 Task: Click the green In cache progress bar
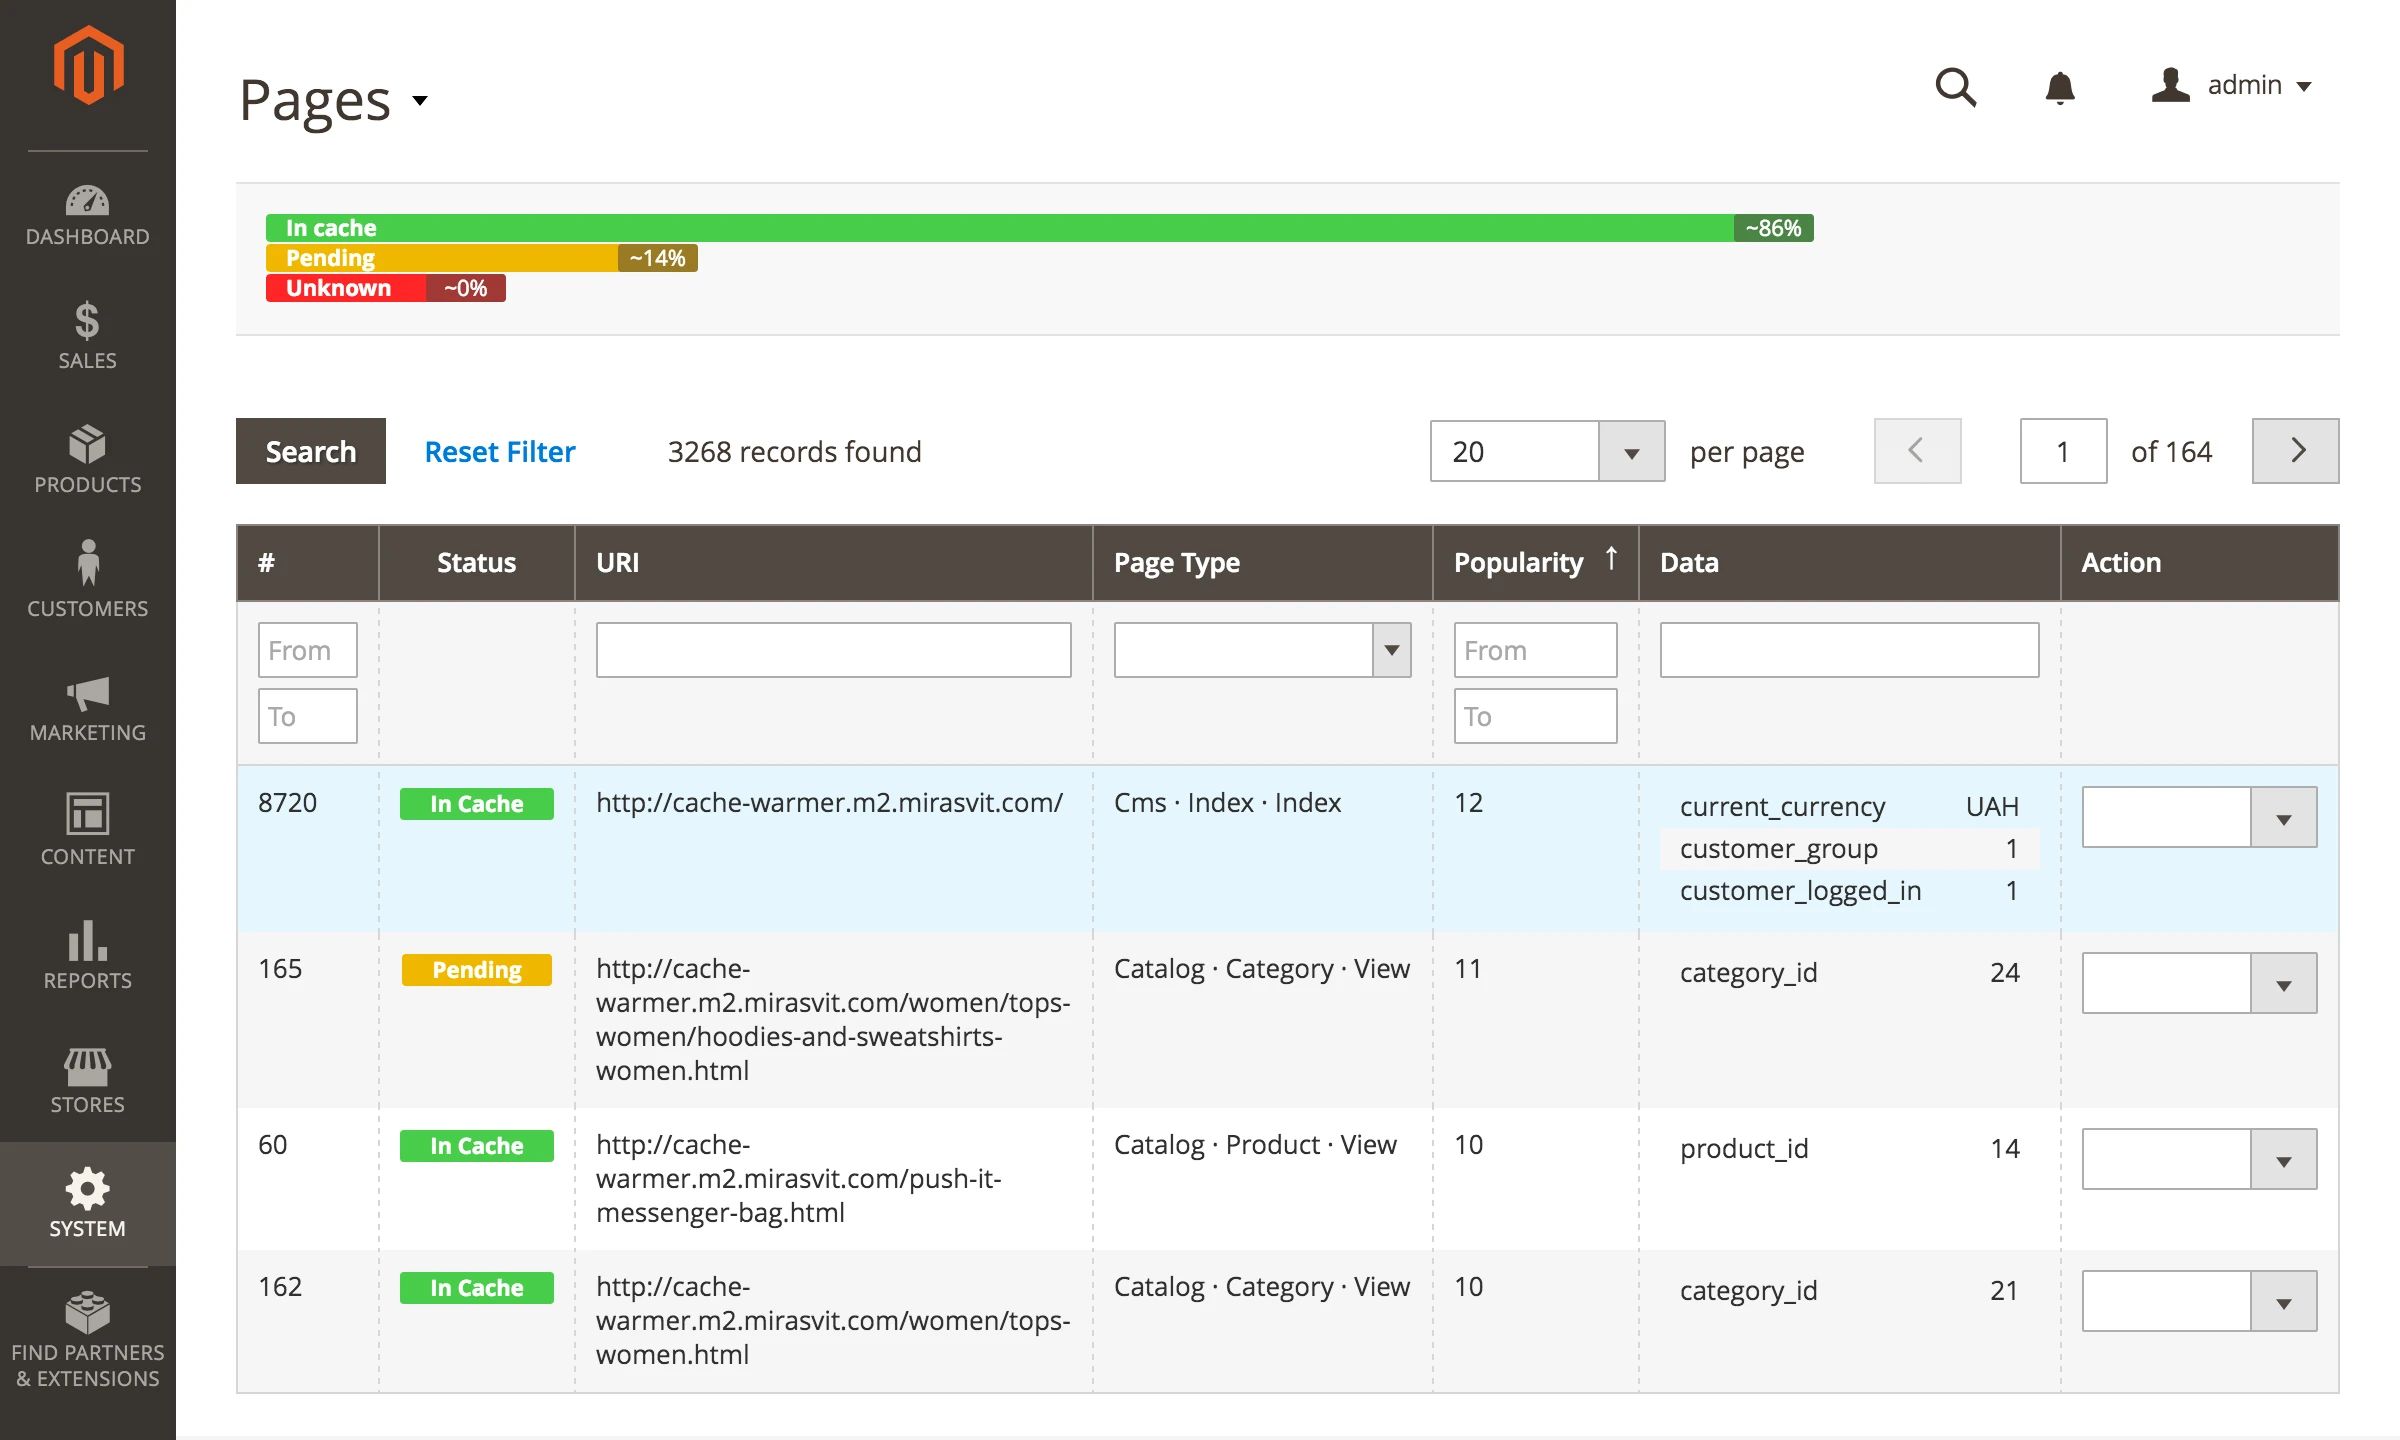1000,228
